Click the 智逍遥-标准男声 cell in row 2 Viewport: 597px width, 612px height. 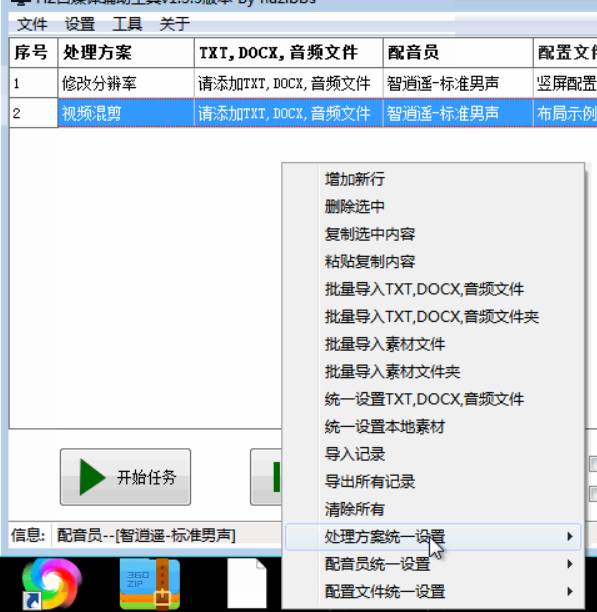(x=458, y=113)
